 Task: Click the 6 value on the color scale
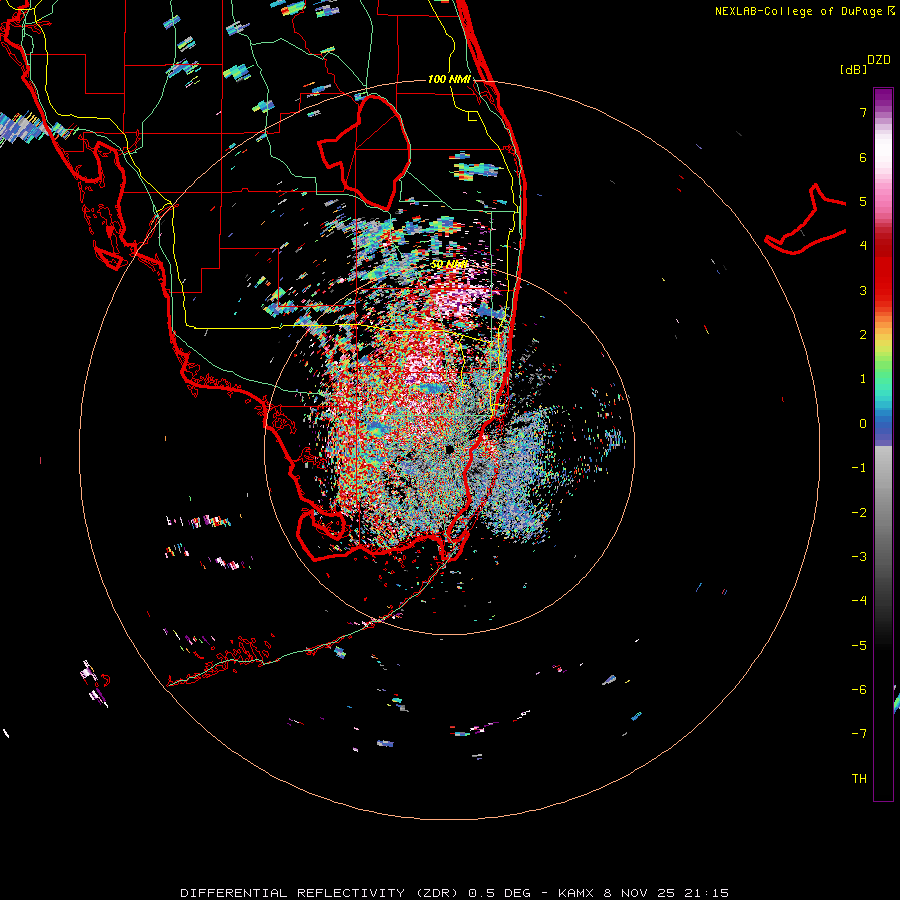tap(863, 157)
